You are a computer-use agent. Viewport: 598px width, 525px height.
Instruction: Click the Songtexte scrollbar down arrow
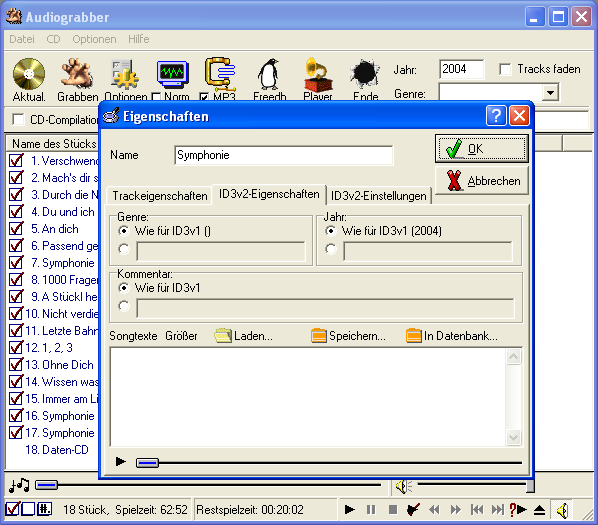pos(513,437)
